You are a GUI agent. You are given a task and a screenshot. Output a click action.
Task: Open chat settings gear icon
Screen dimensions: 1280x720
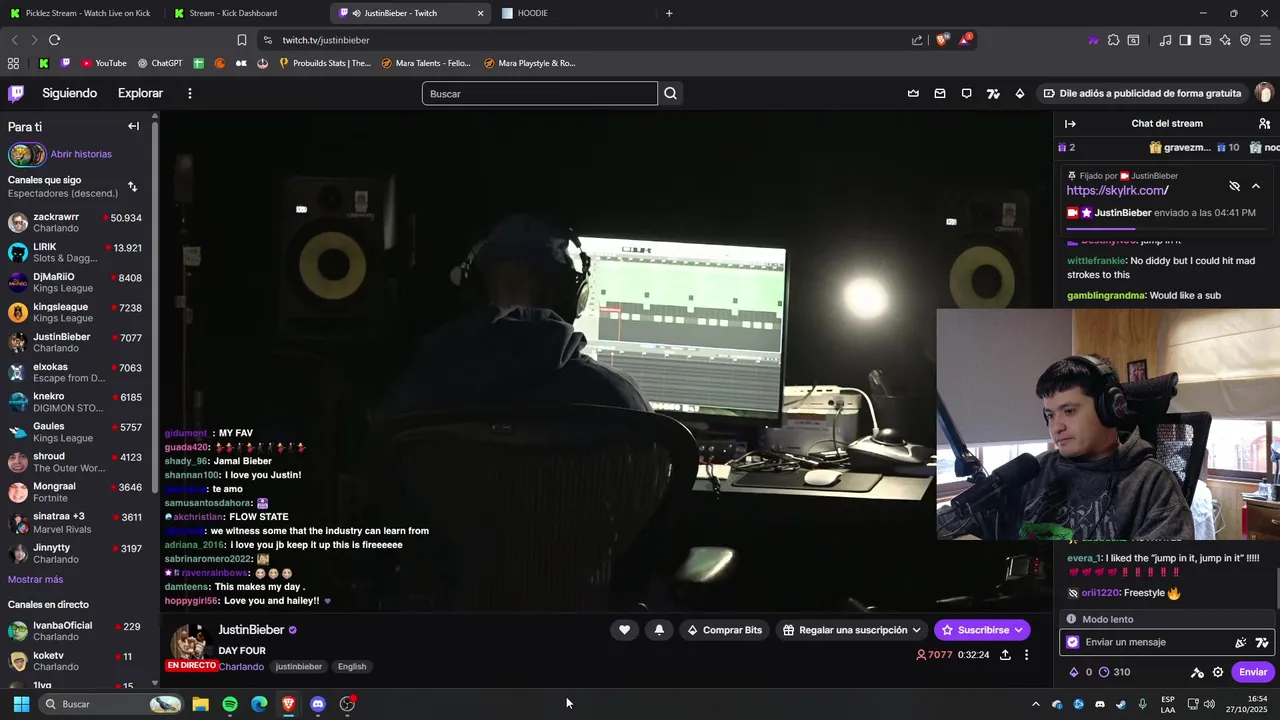click(1218, 672)
